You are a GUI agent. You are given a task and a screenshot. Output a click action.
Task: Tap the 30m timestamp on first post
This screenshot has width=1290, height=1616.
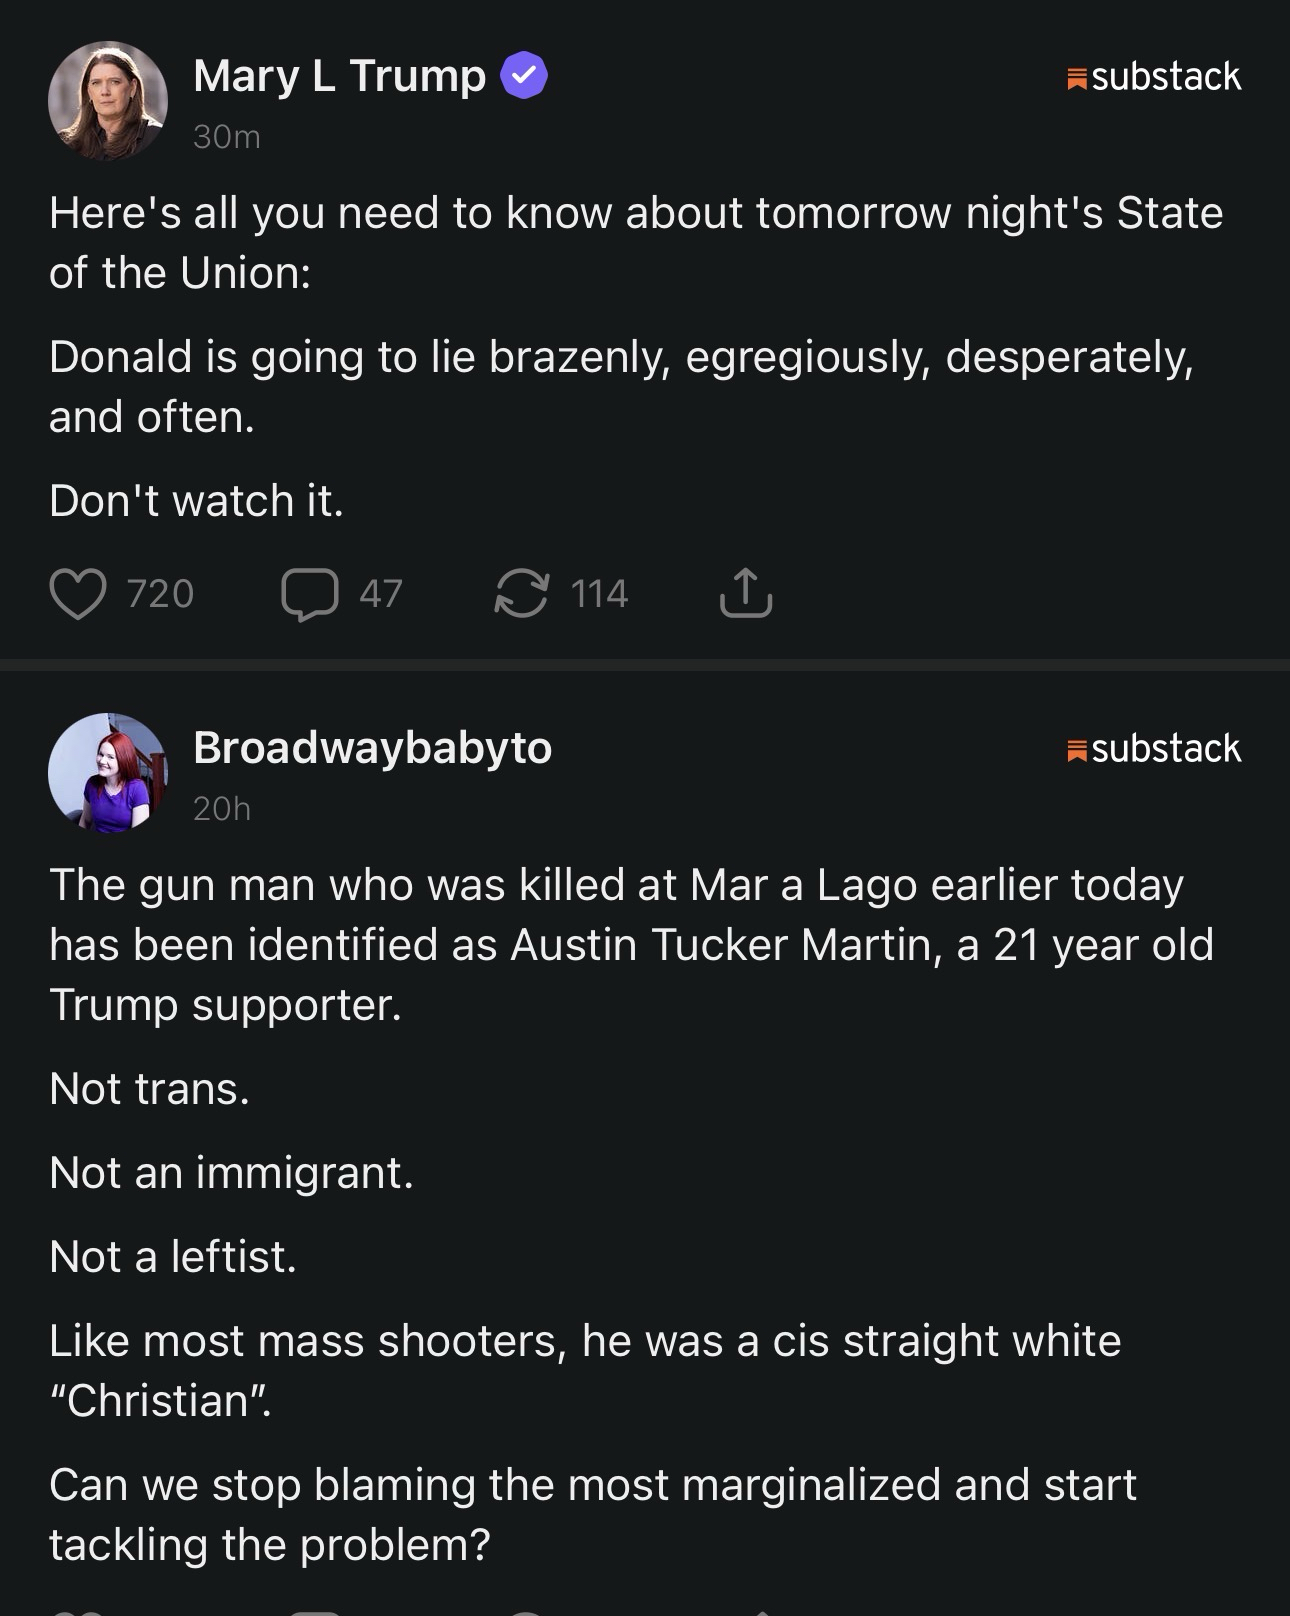[x=227, y=137]
